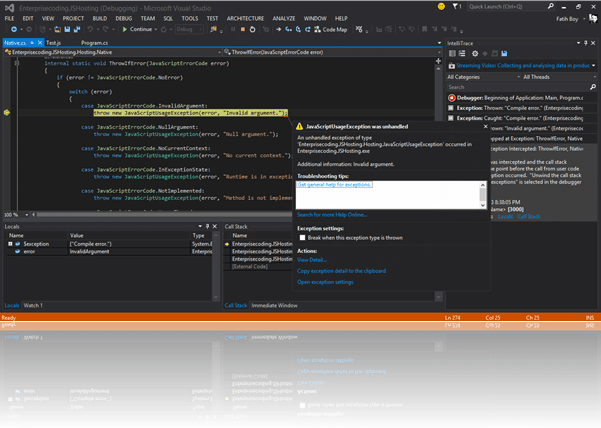Open the Debug configuration dropdown
Viewport: 601px width, 428px height.
point(189,29)
